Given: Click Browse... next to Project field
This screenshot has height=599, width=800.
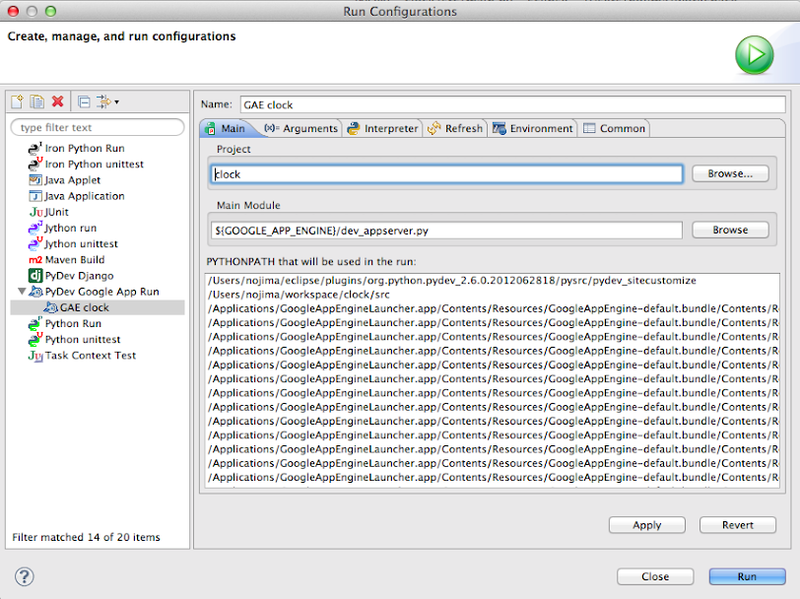Looking at the screenshot, I should [x=730, y=174].
